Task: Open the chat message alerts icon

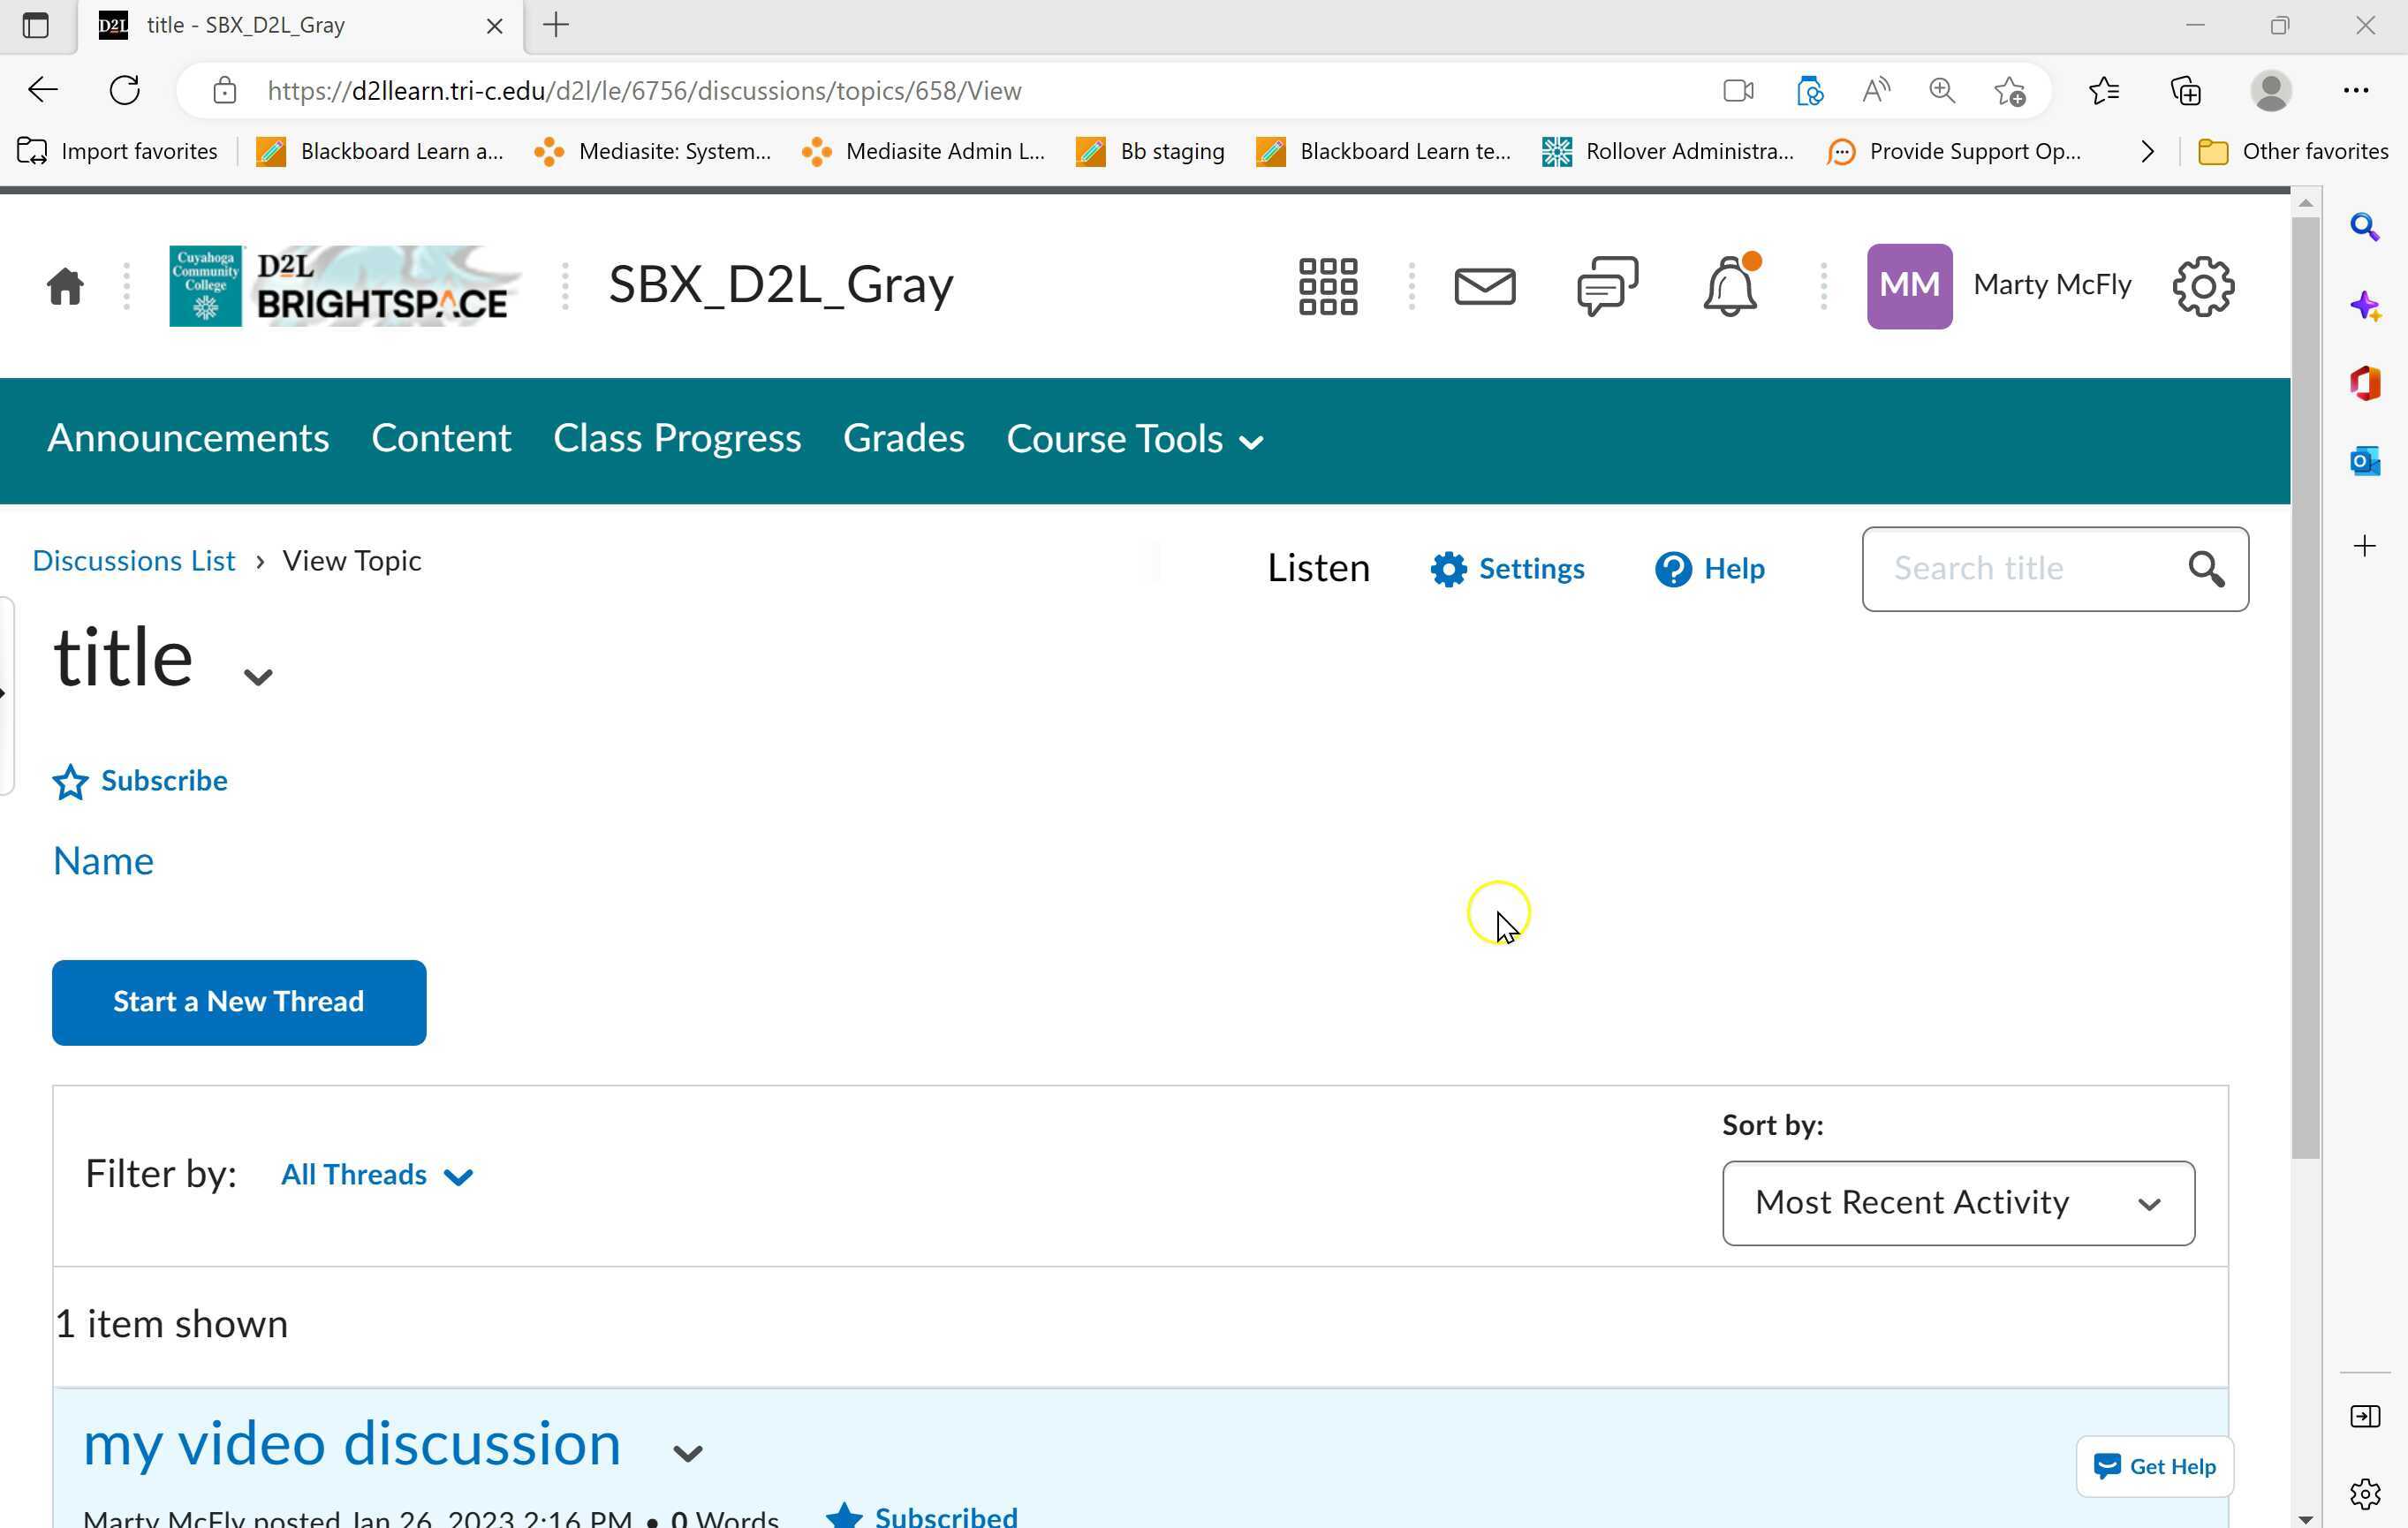Action: click(x=1606, y=286)
